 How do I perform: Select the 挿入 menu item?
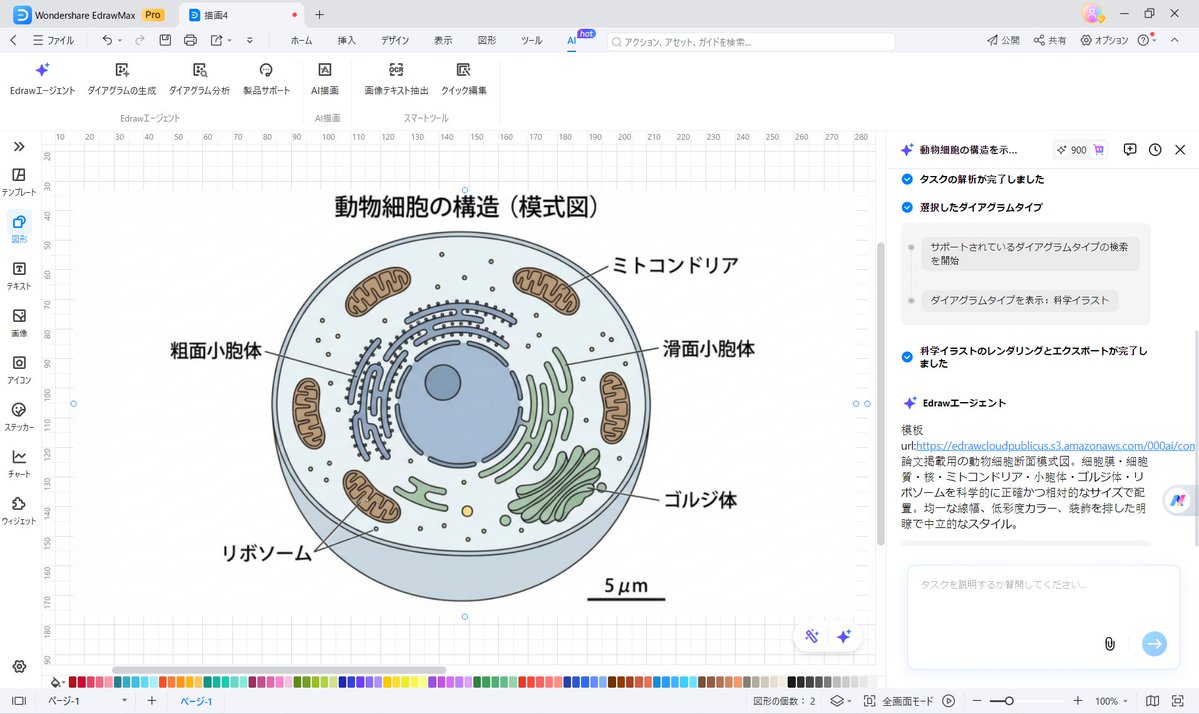tap(346, 40)
